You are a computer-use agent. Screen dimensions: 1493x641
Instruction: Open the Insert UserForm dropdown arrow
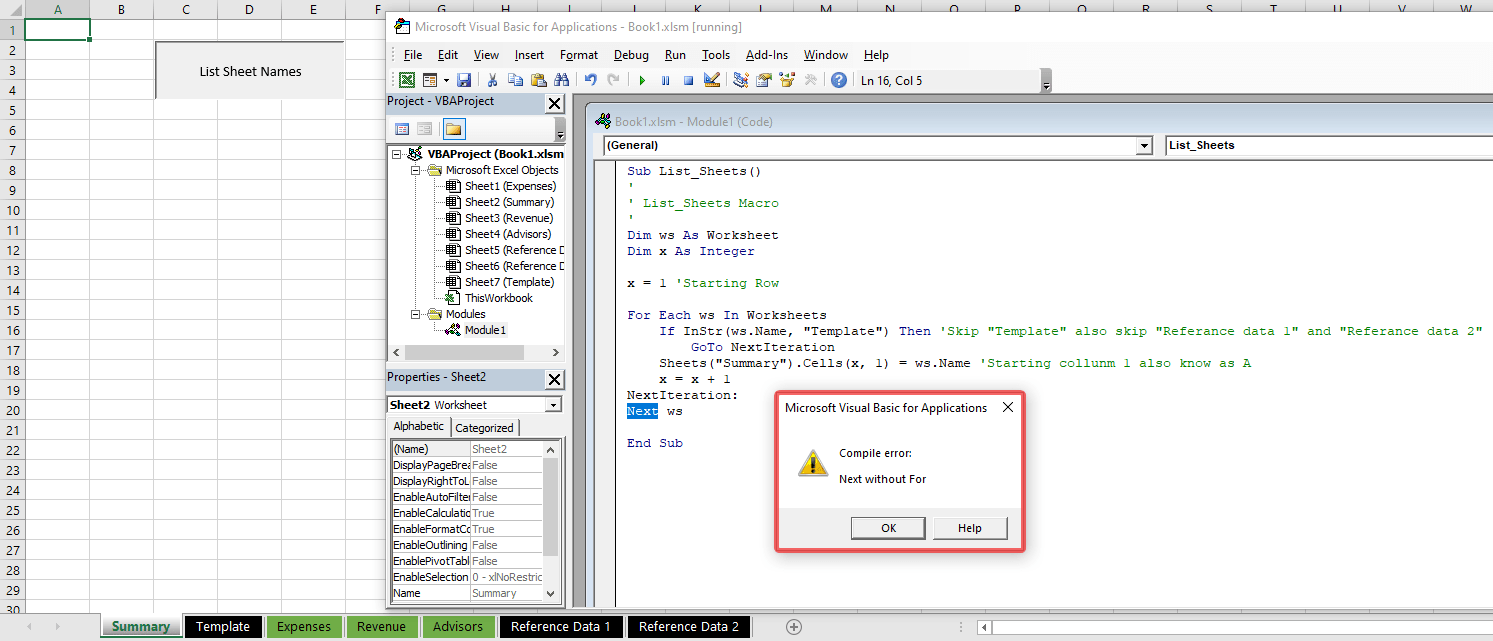pyautogui.click(x=445, y=80)
